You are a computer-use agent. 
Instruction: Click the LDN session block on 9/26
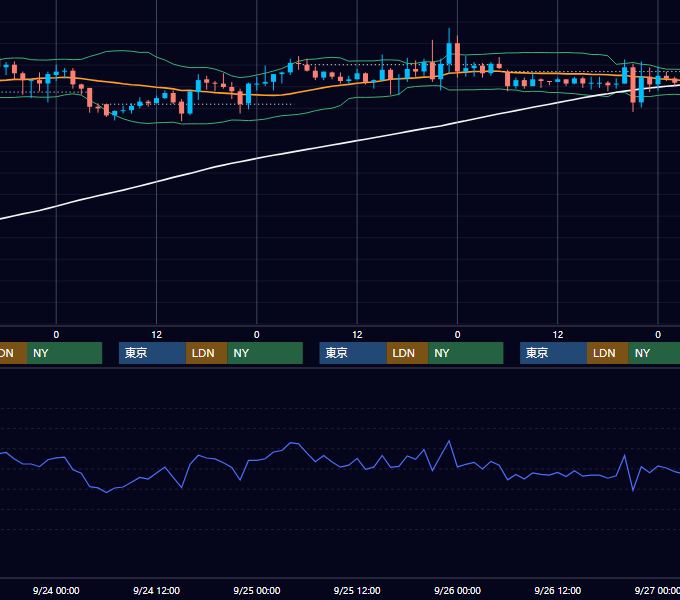point(608,353)
